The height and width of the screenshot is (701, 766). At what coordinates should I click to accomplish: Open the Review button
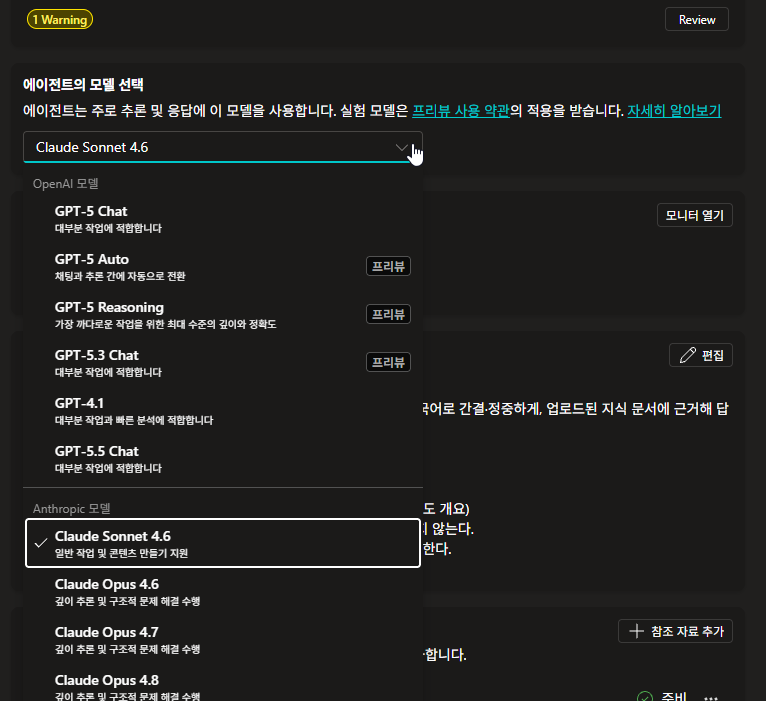(x=697, y=20)
